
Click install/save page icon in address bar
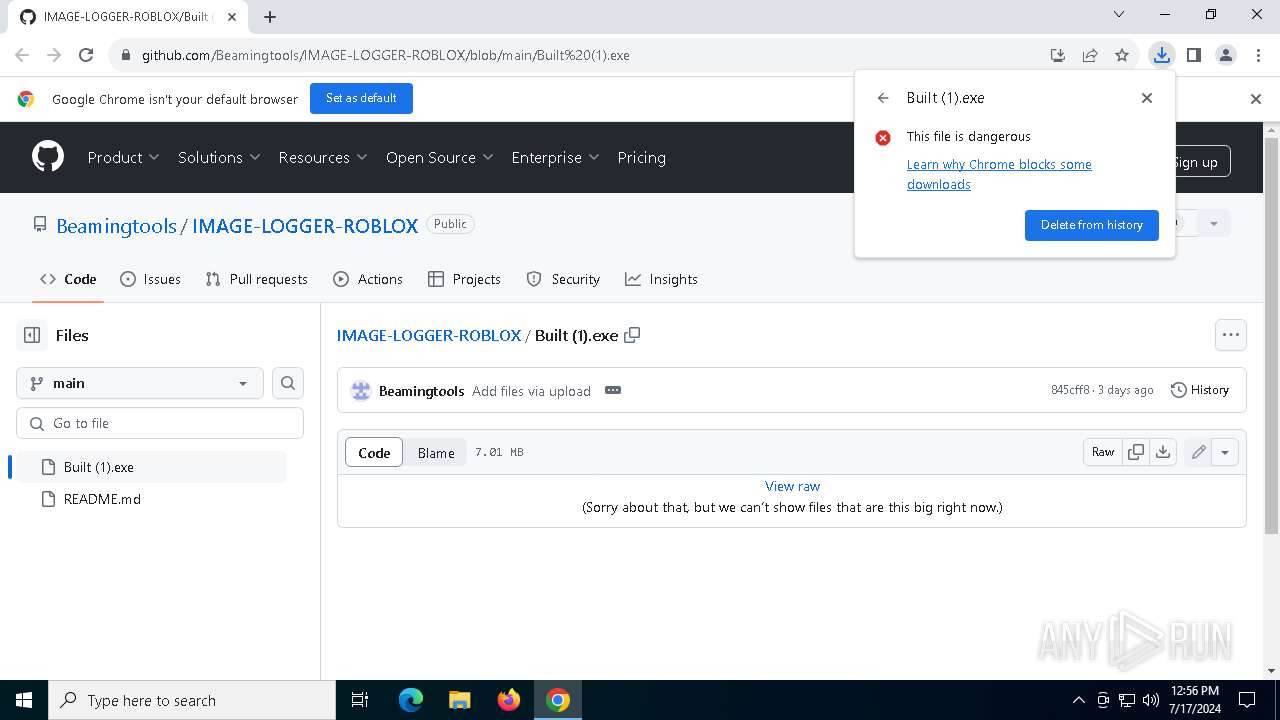coord(1058,55)
